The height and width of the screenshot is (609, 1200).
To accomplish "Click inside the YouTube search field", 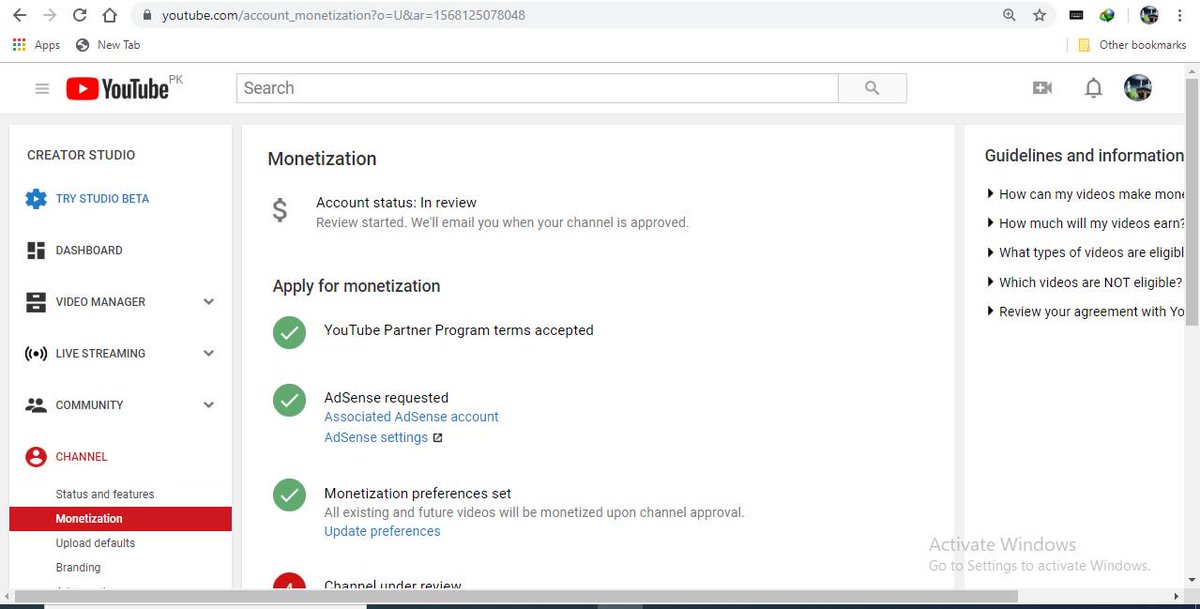I will pyautogui.click(x=537, y=88).
